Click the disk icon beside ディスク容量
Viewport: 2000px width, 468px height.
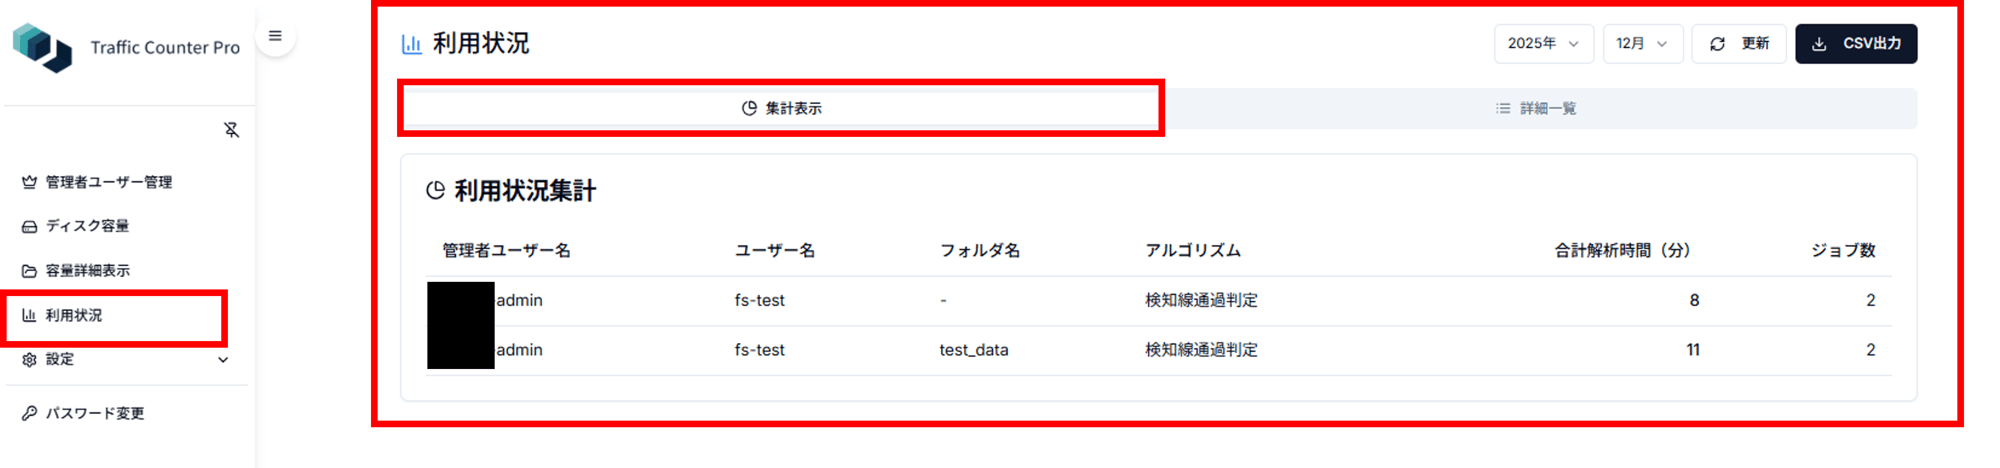pyautogui.click(x=29, y=226)
